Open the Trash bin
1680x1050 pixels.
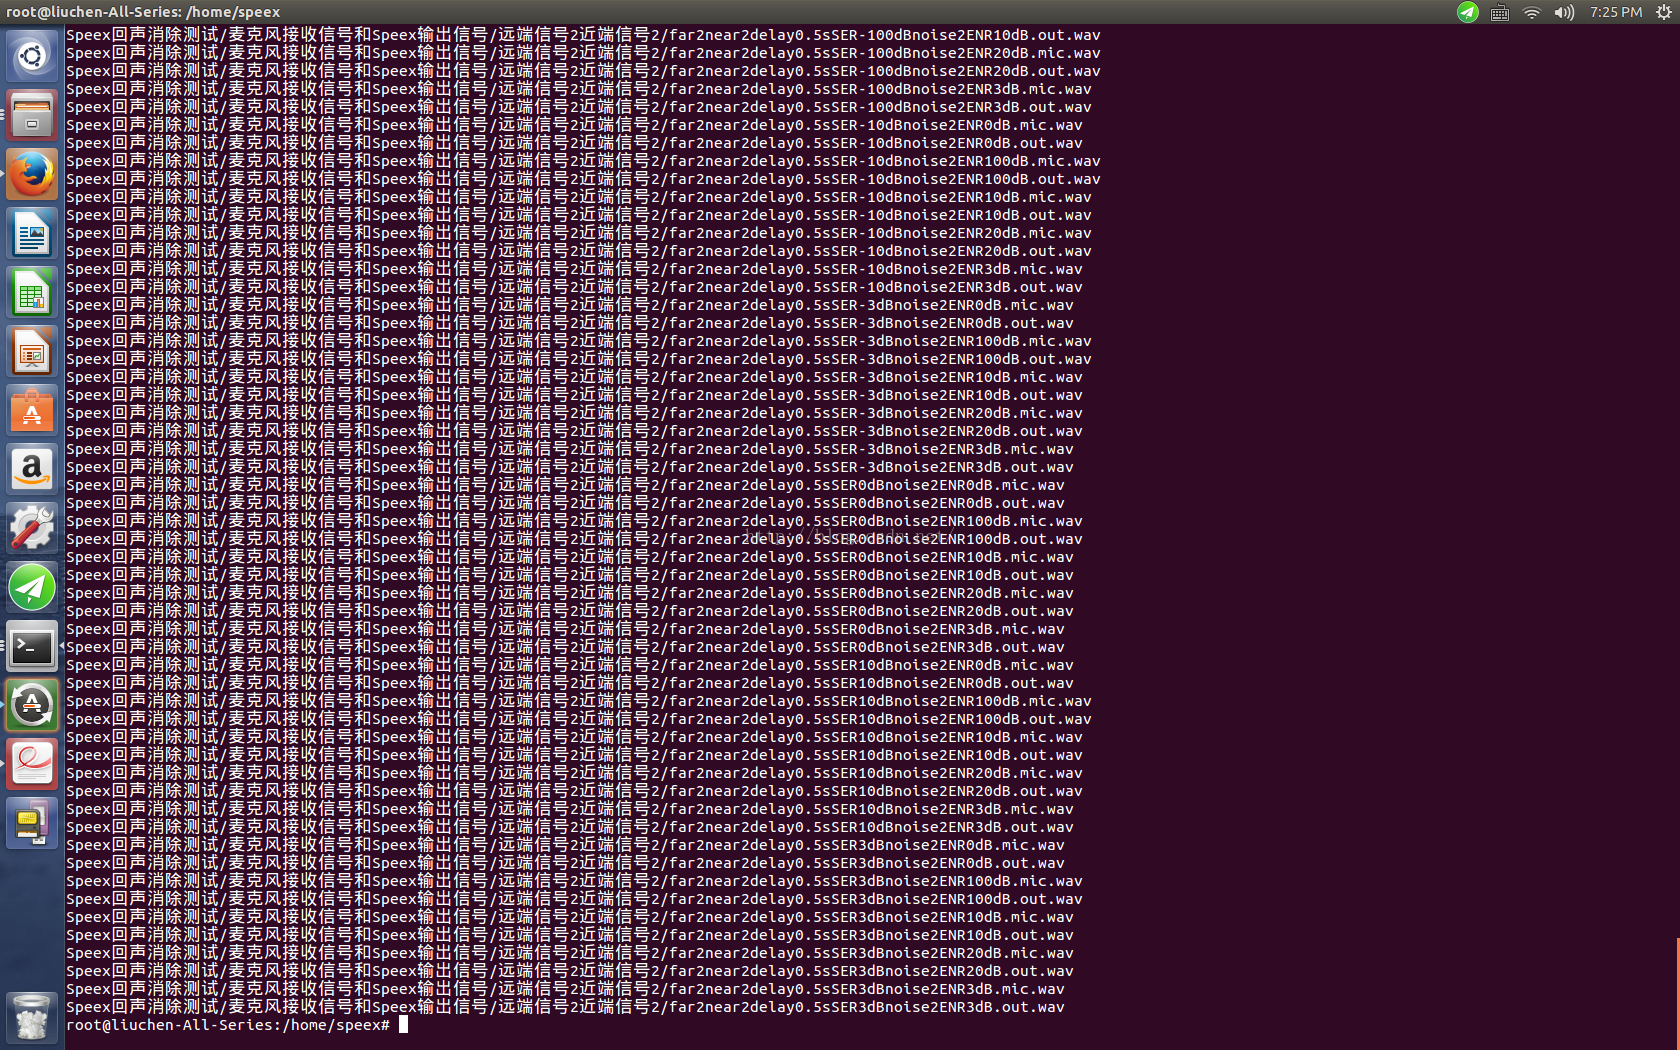pos(32,1017)
